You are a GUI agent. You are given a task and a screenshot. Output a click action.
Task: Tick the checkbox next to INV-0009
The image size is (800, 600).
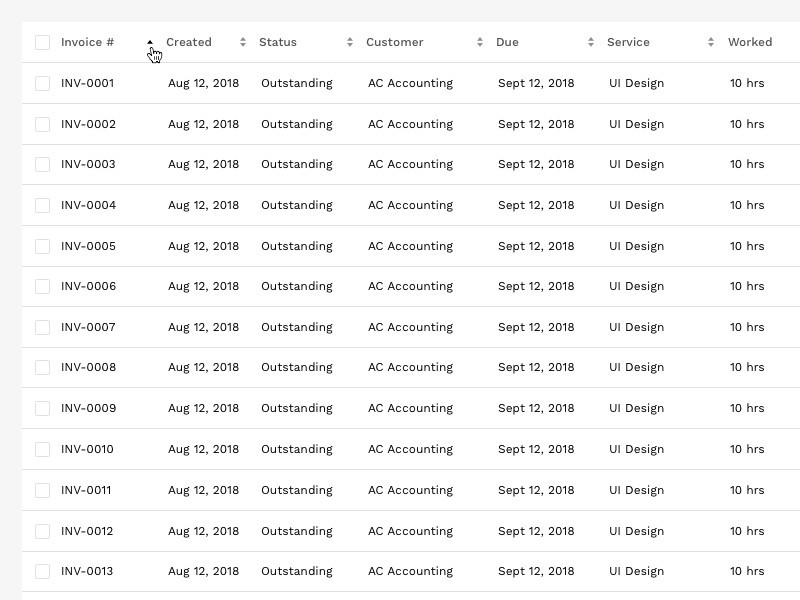click(x=42, y=408)
